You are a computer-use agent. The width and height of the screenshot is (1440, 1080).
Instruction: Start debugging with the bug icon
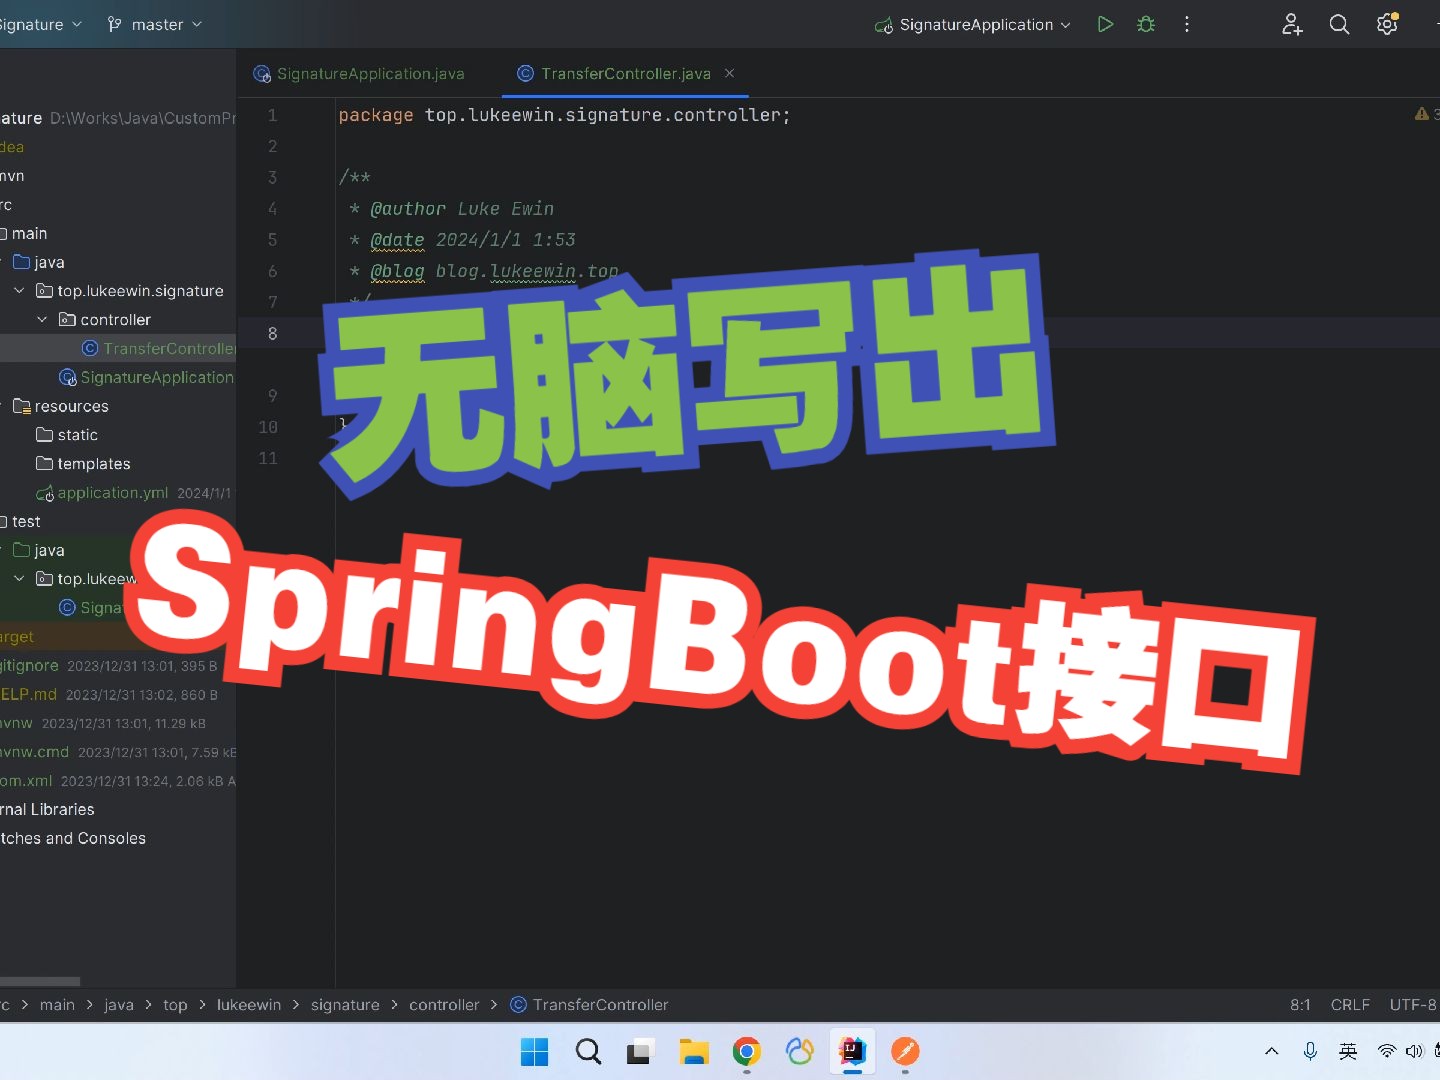coord(1146,24)
